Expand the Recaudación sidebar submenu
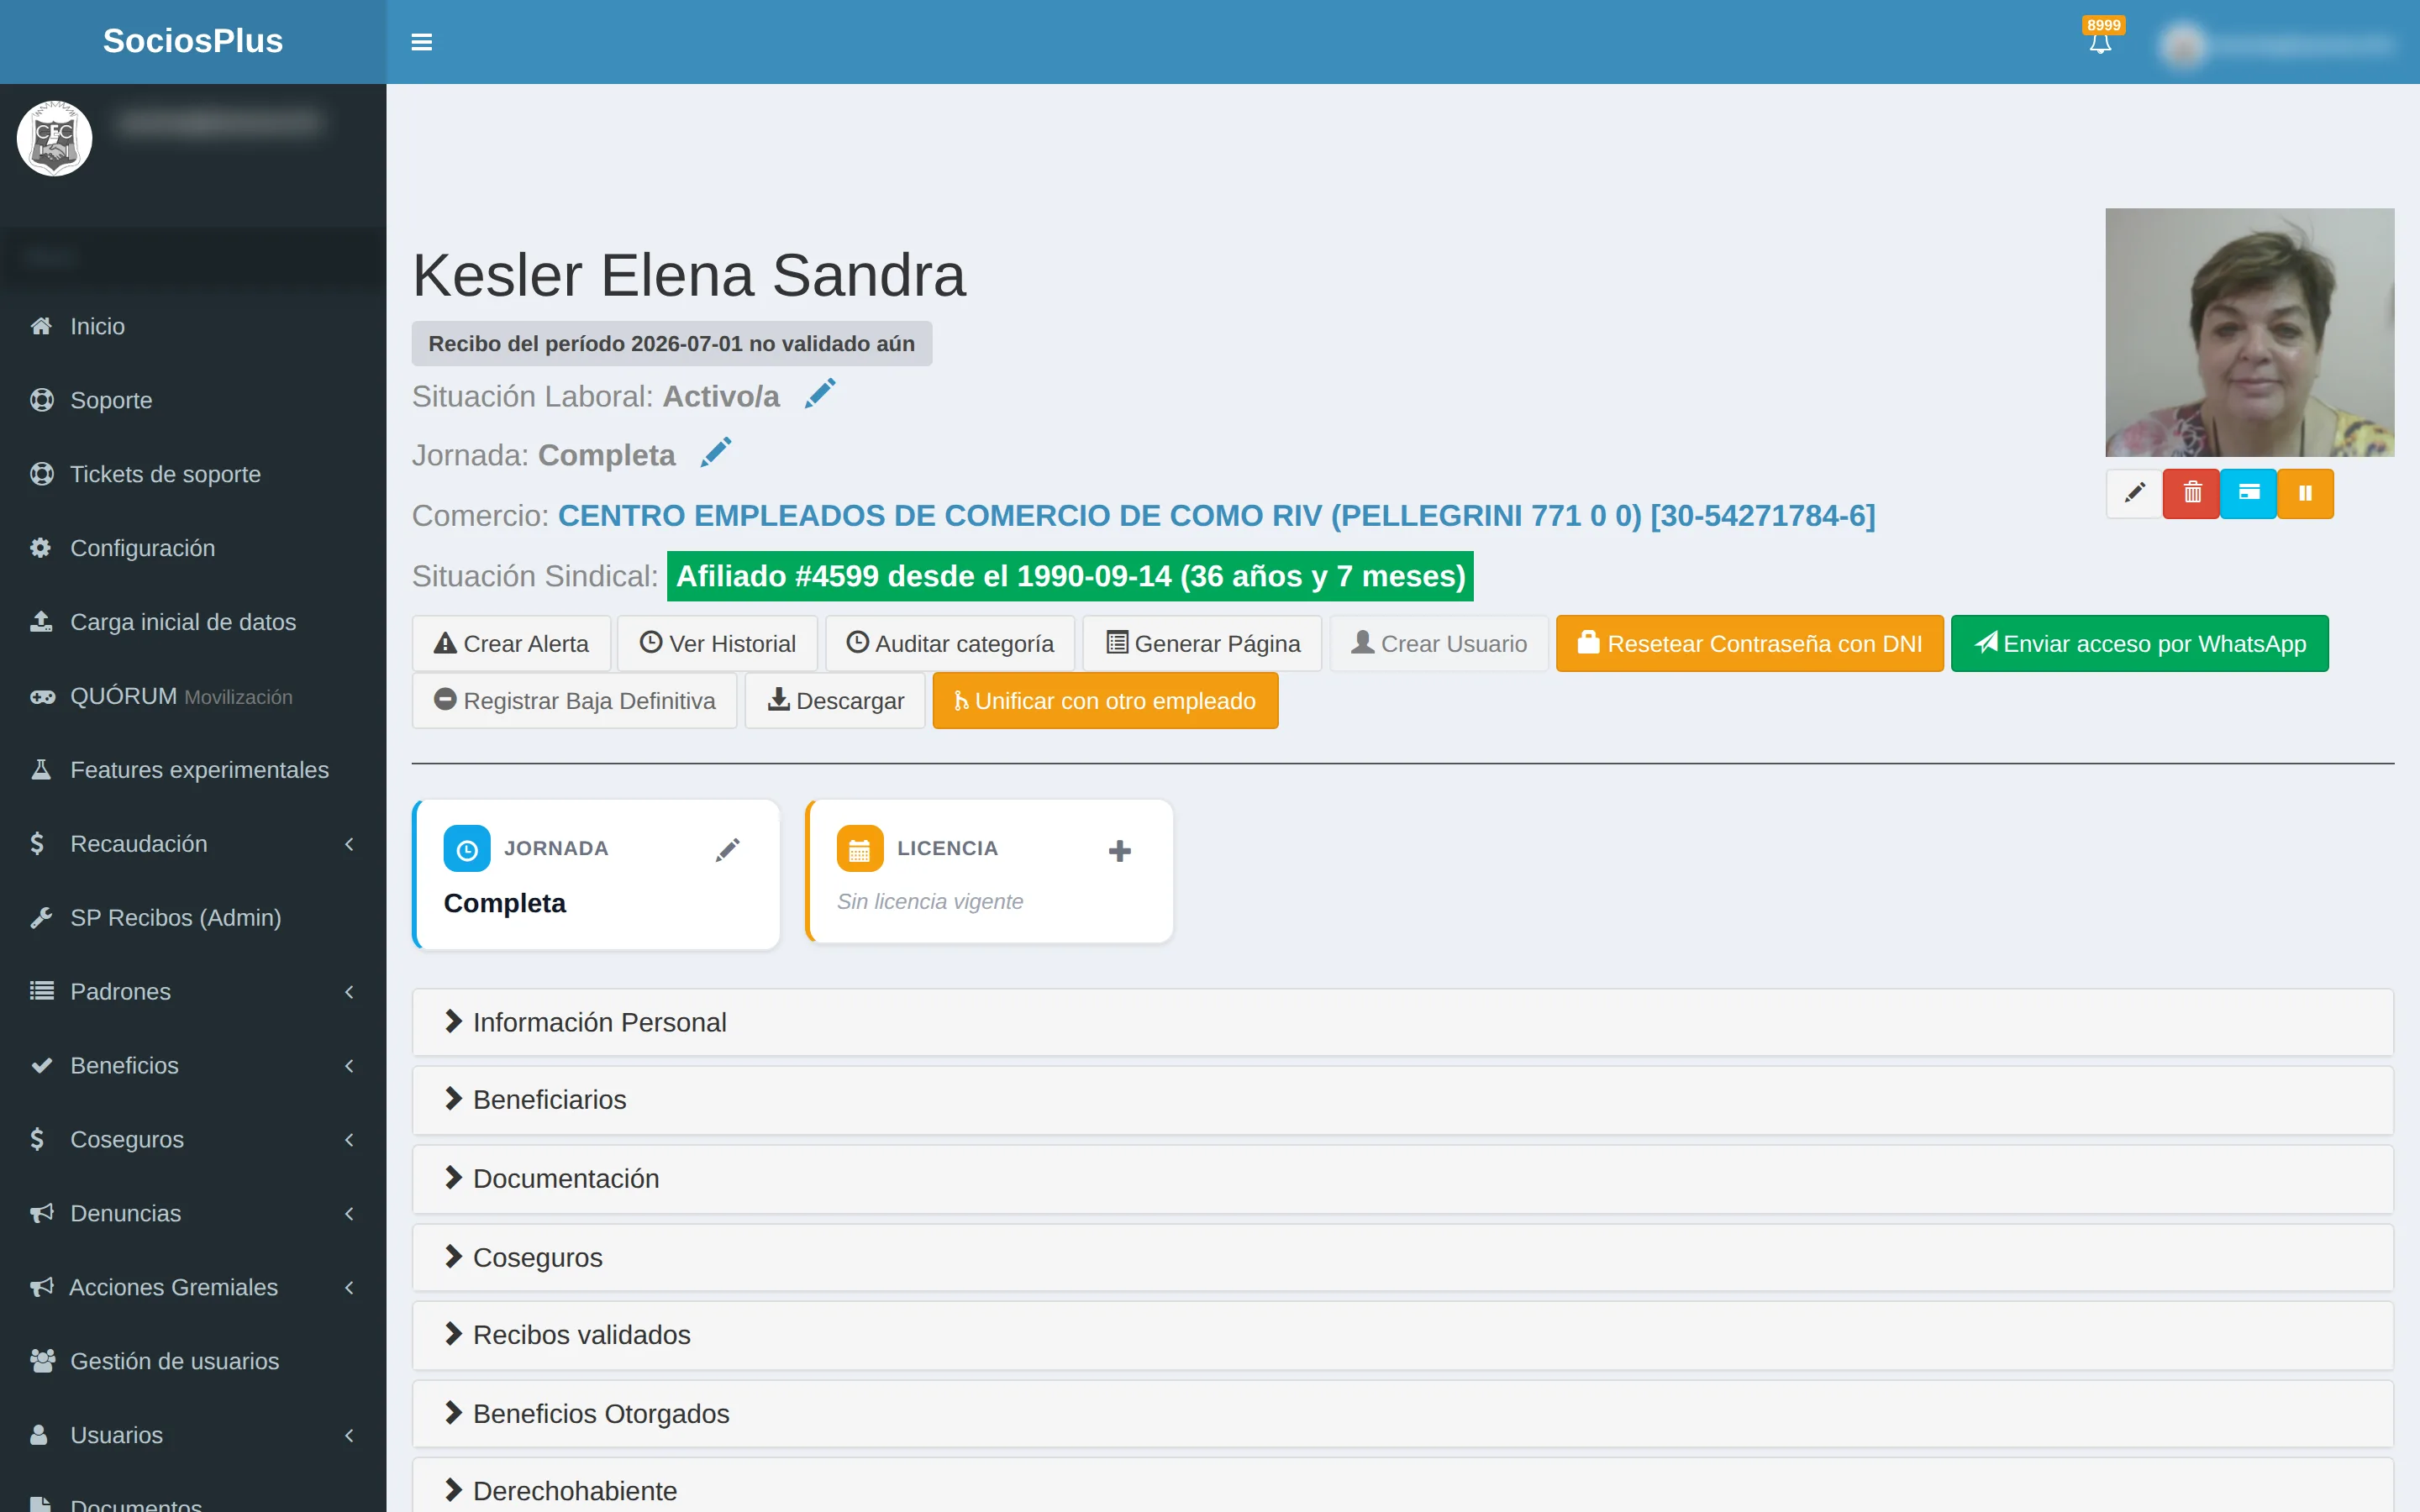Viewport: 2420px width, 1512px height. coord(193,844)
